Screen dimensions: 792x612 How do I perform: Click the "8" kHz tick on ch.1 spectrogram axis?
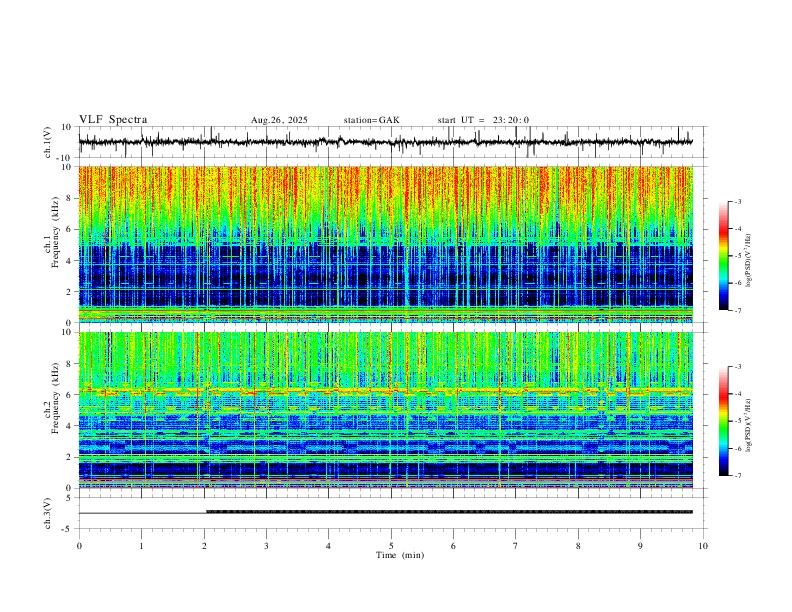[x=69, y=198]
